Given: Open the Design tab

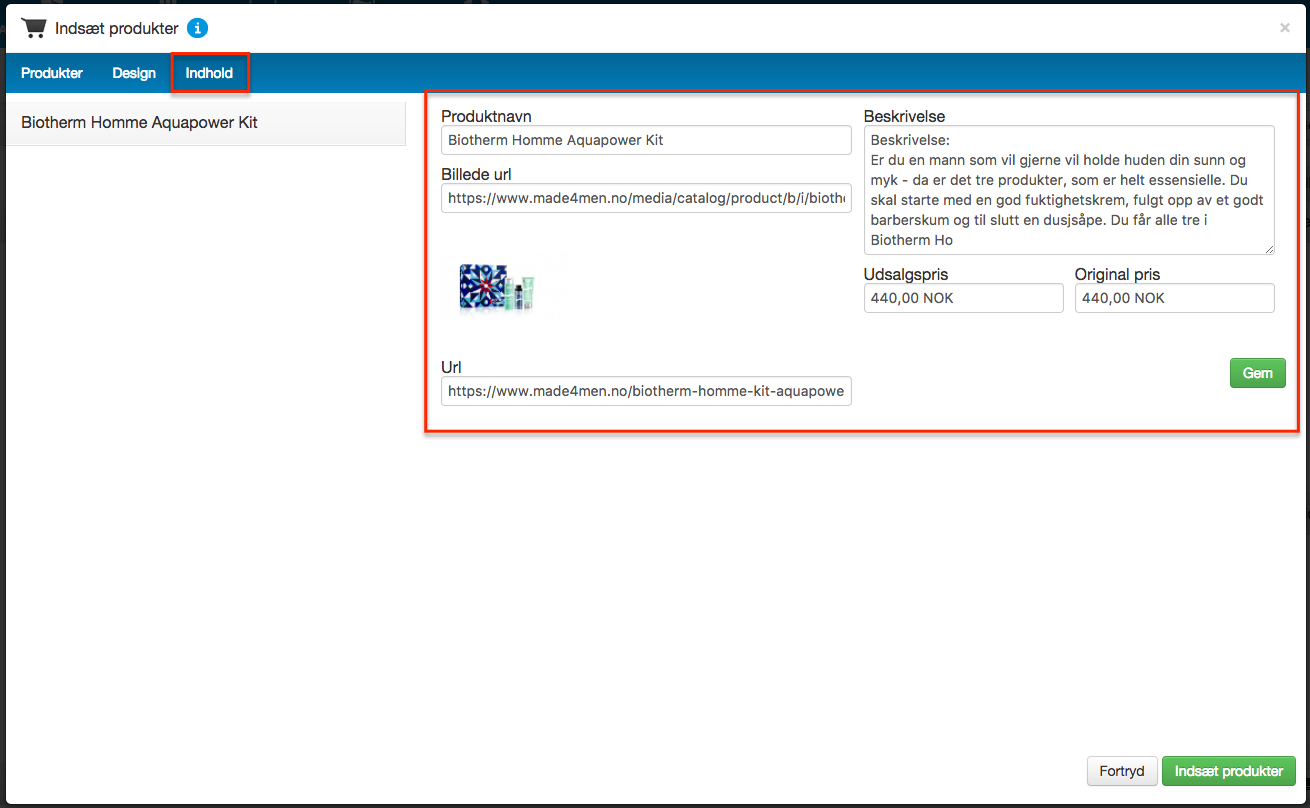Looking at the screenshot, I should click(134, 73).
